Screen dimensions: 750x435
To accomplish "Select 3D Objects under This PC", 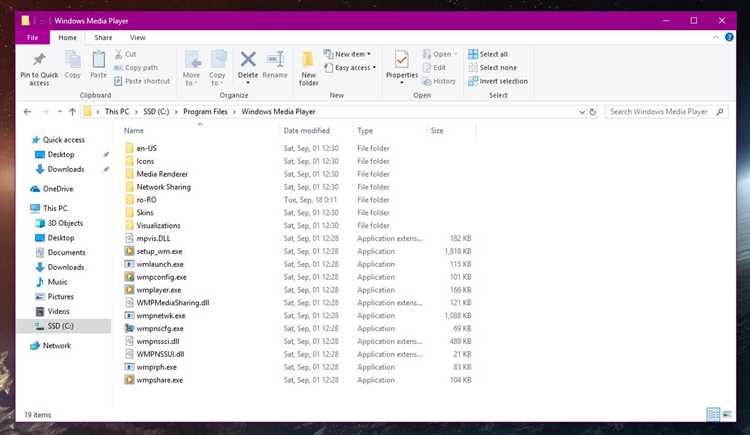I will pos(65,223).
